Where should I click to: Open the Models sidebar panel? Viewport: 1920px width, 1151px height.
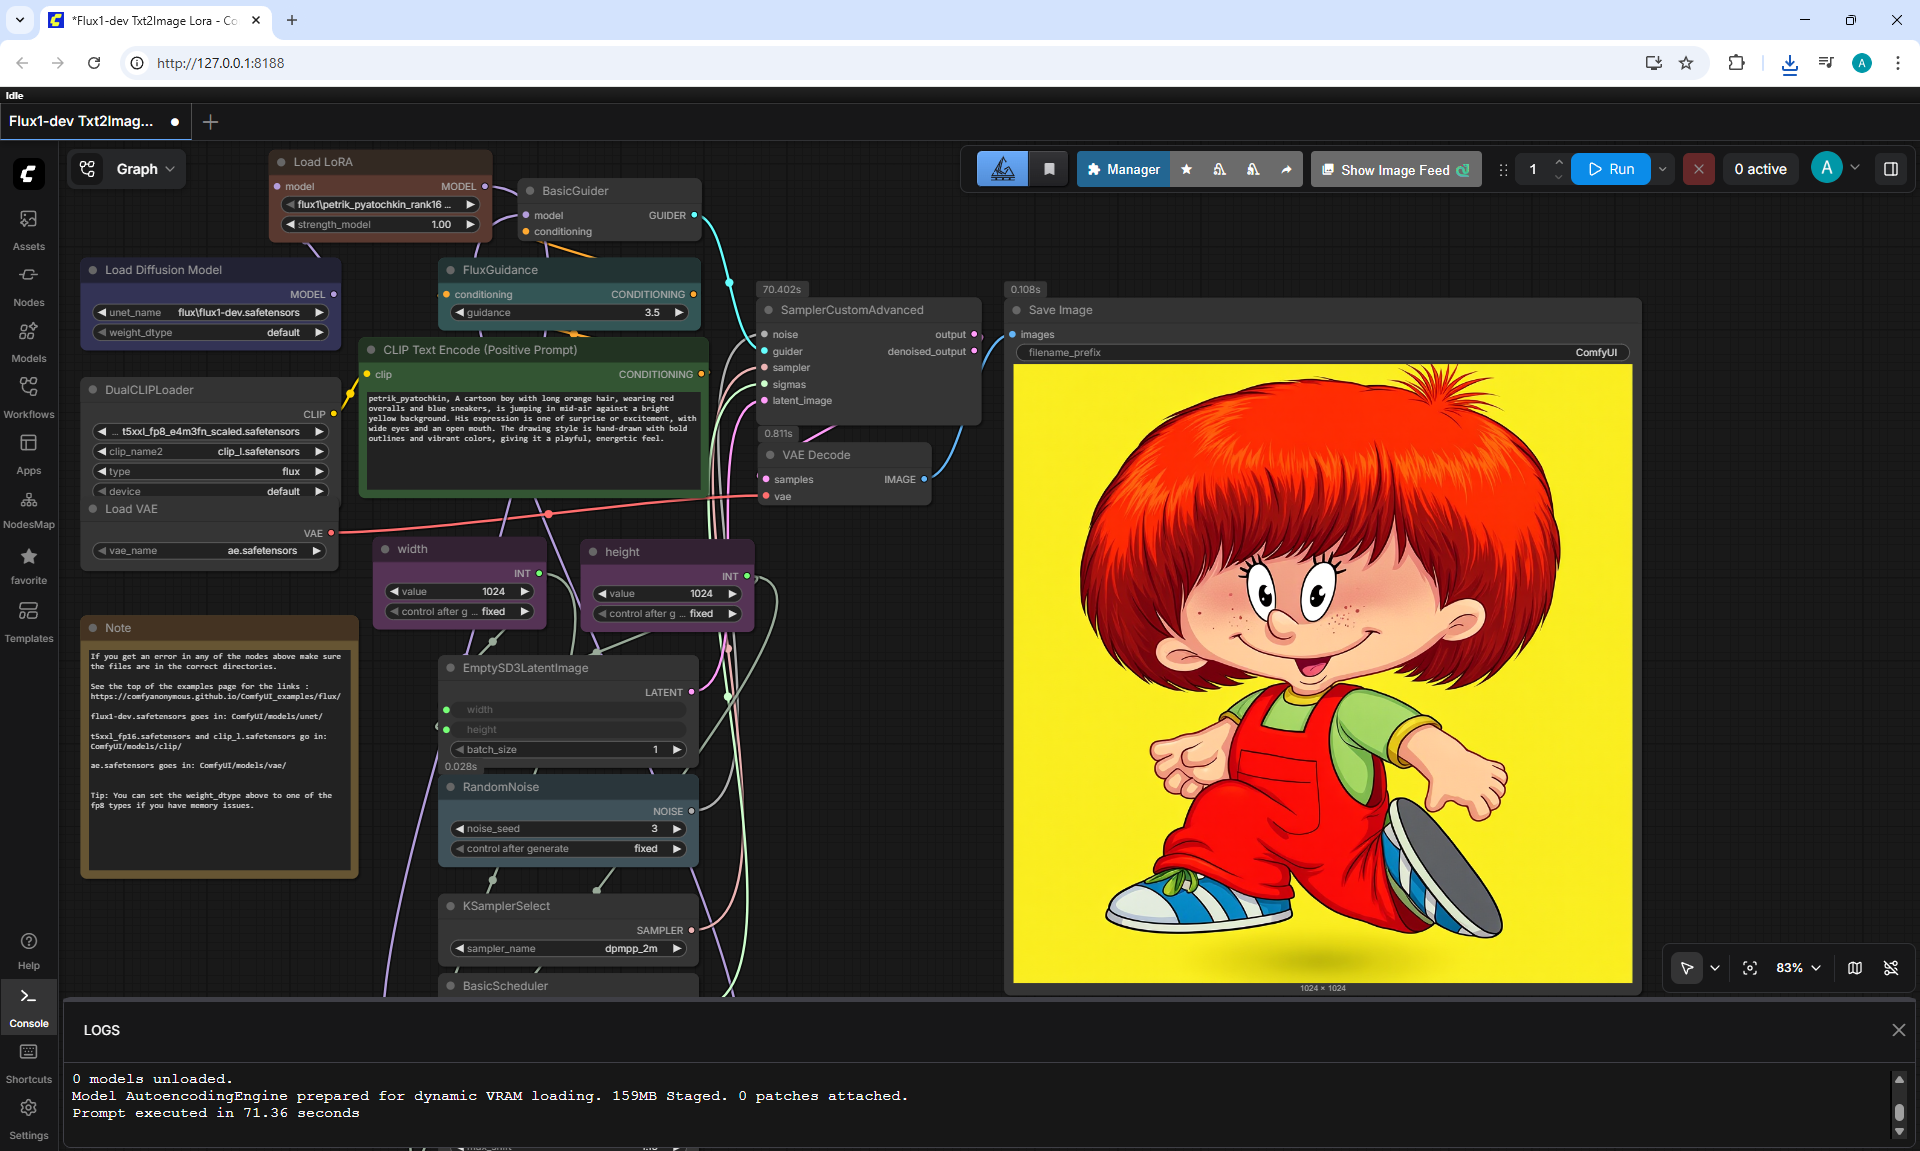pos(28,342)
